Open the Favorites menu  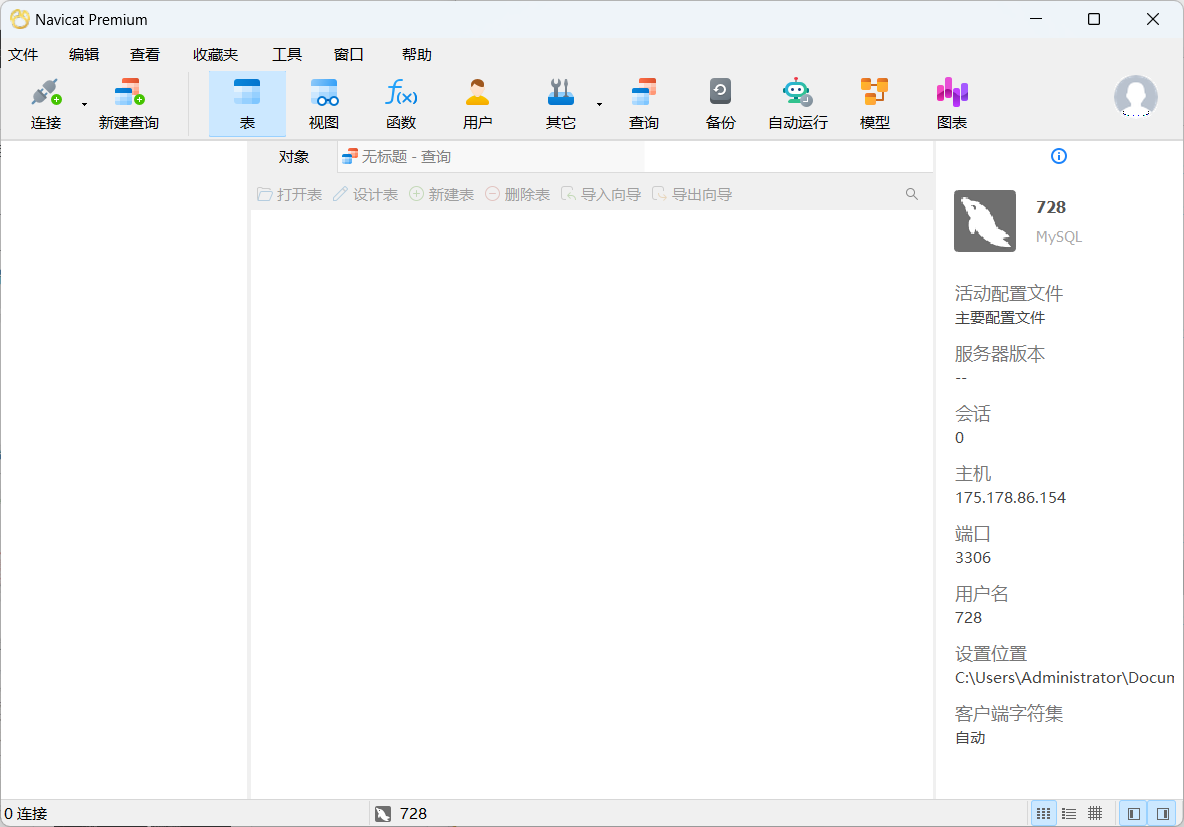click(x=216, y=55)
